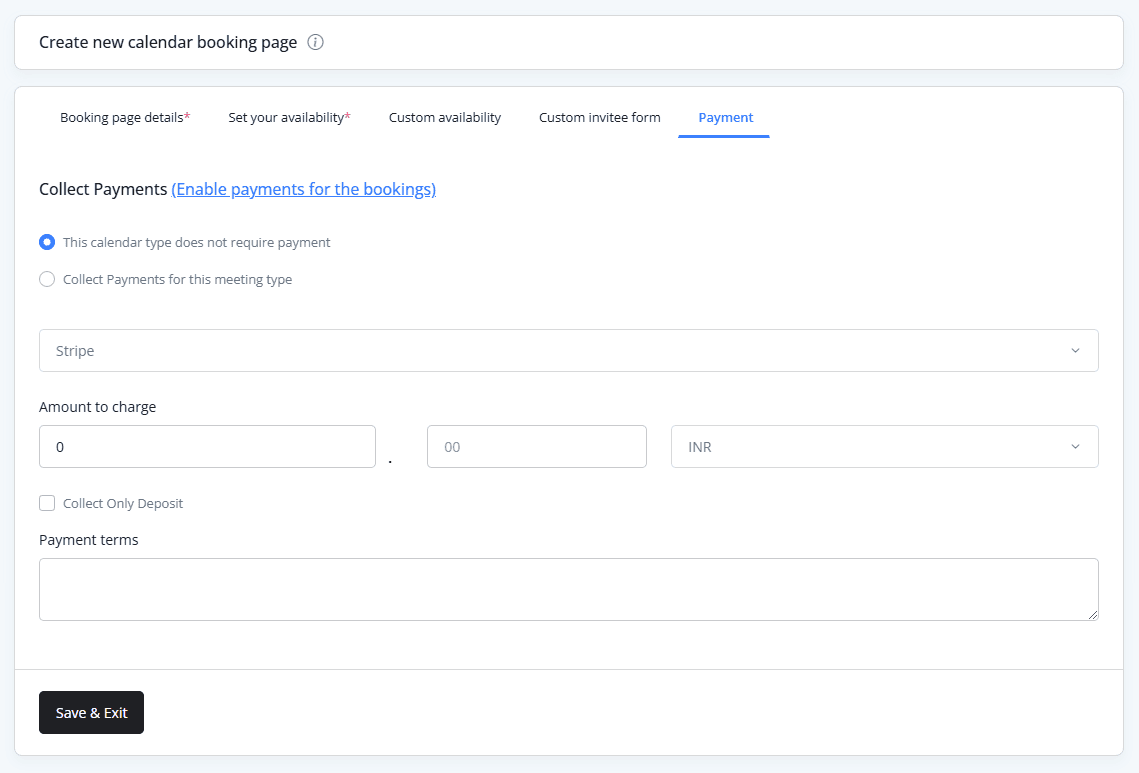Follow the Enable payments for the bookings link
1139x773 pixels.
pyautogui.click(x=303, y=189)
